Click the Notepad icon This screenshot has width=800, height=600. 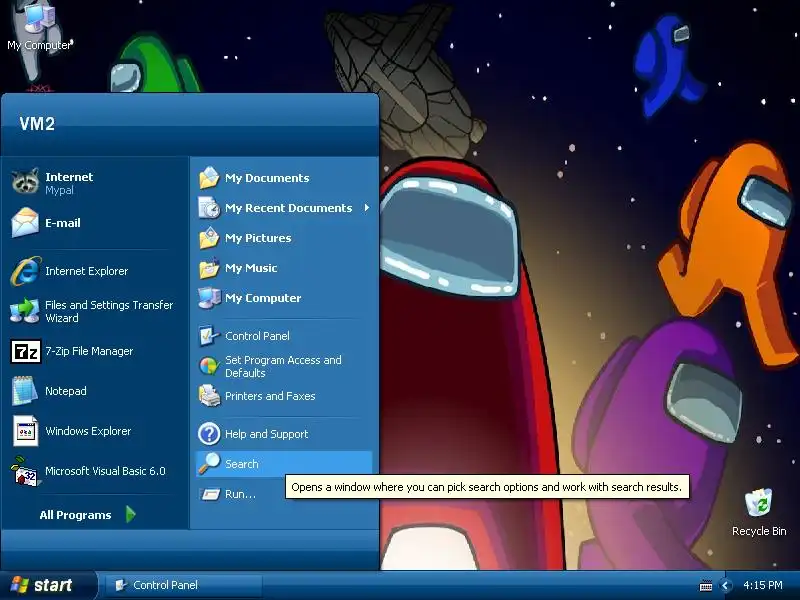click(24, 391)
